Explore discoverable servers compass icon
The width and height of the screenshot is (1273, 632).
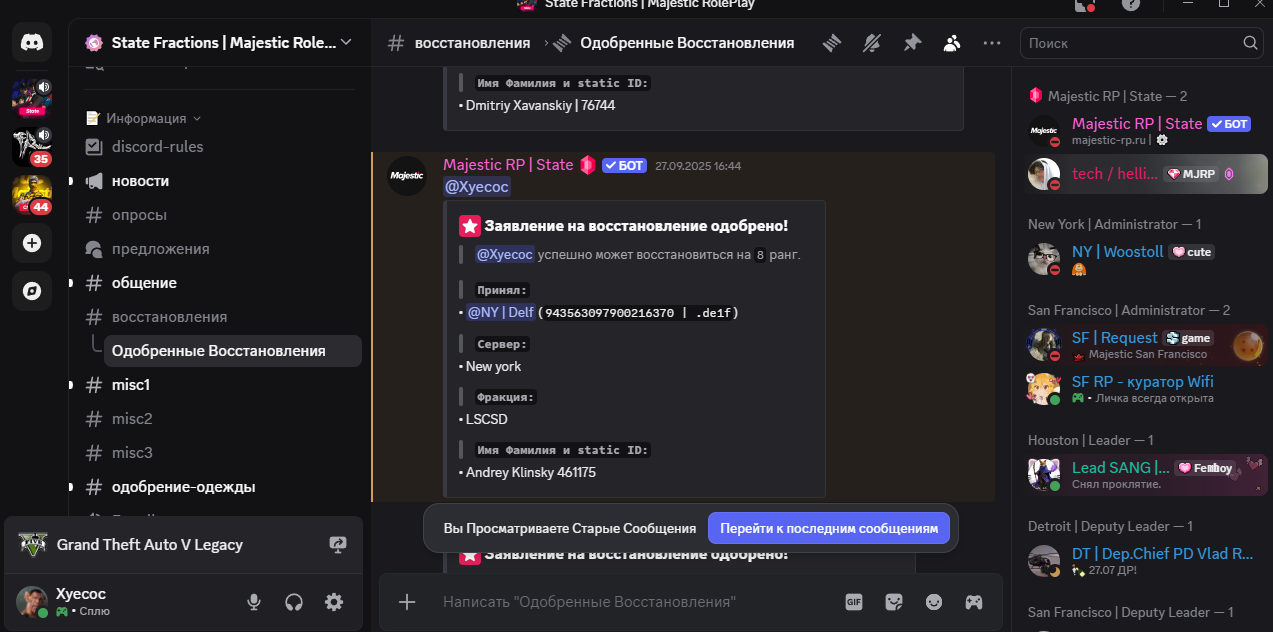32,291
